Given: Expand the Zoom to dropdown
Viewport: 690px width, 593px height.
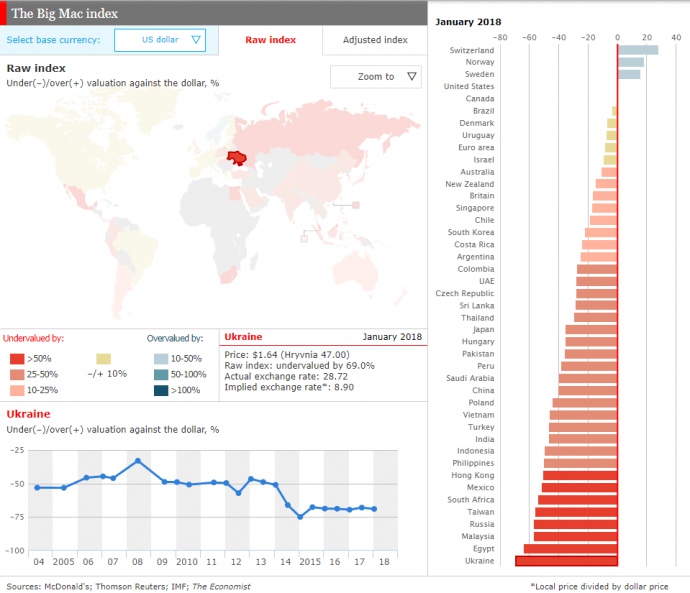Looking at the screenshot, I should pos(375,76).
